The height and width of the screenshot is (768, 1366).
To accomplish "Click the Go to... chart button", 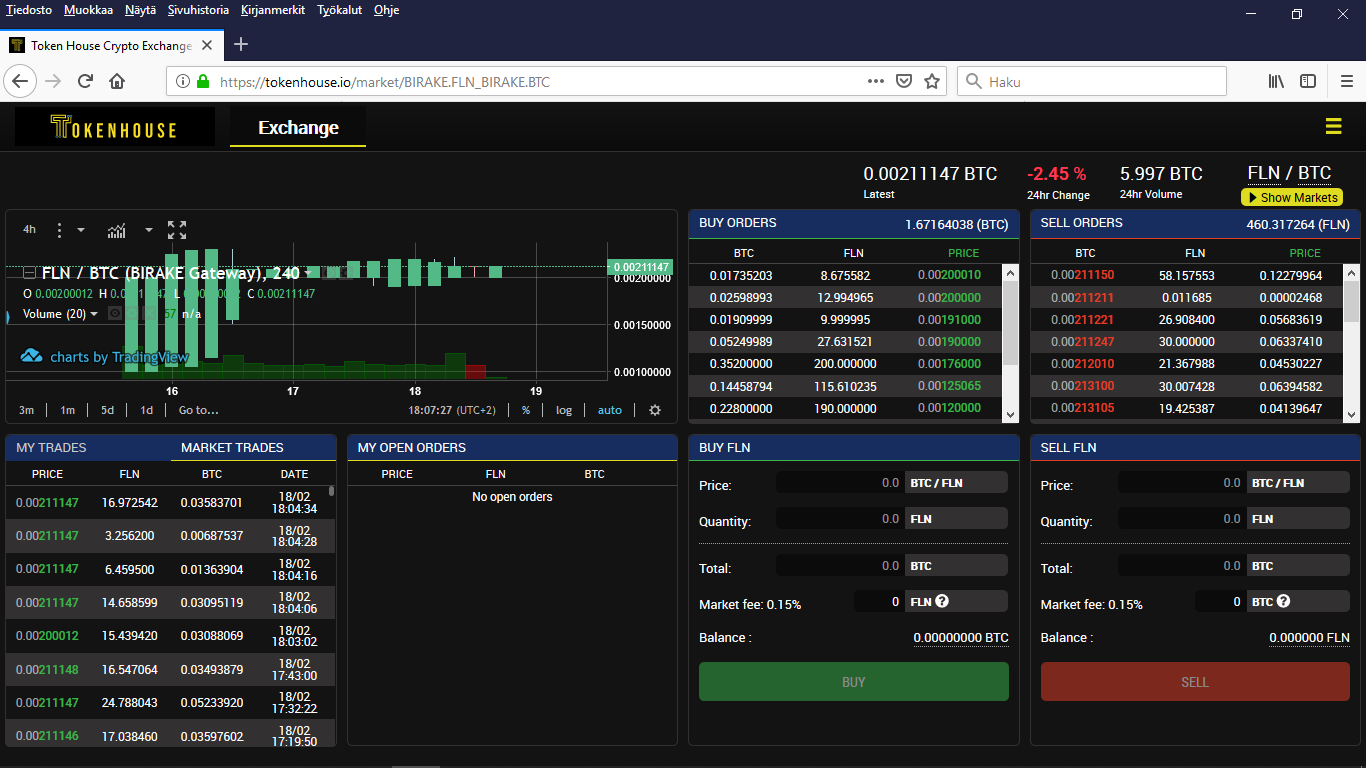I will [198, 410].
